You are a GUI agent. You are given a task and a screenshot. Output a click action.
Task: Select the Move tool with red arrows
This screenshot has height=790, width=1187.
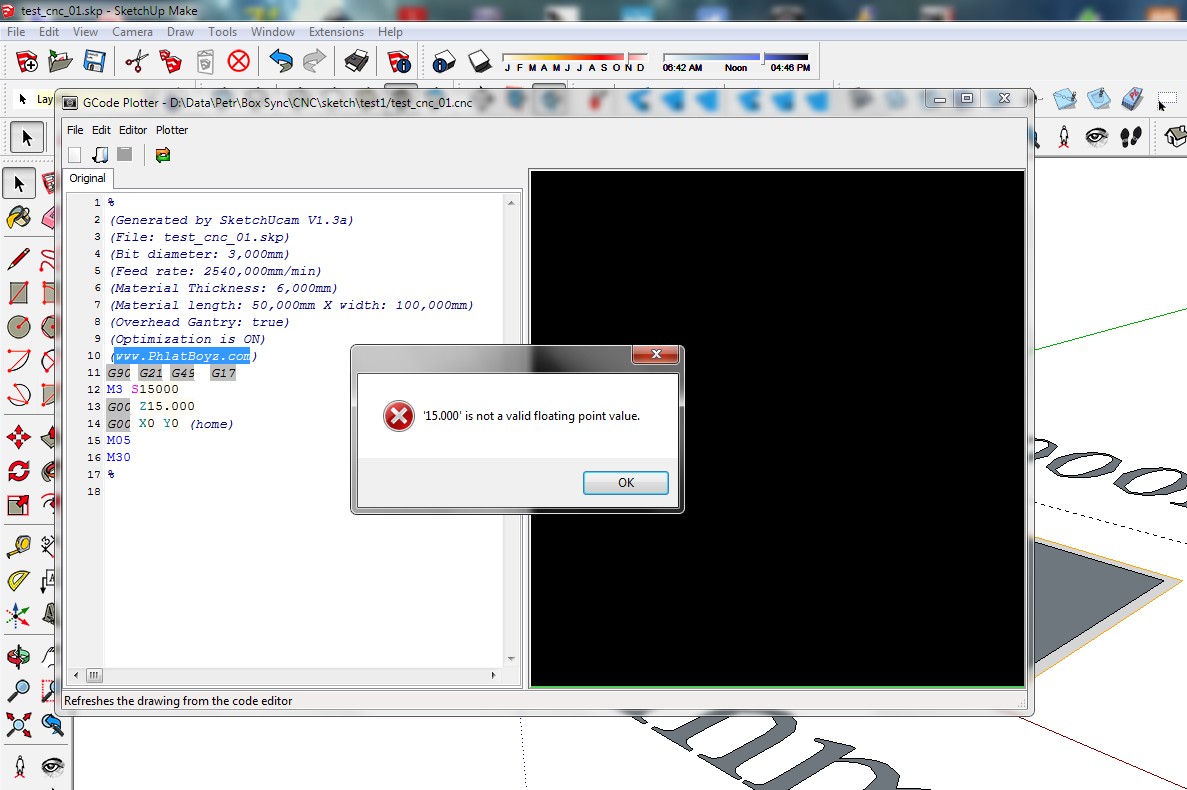pos(18,437)
